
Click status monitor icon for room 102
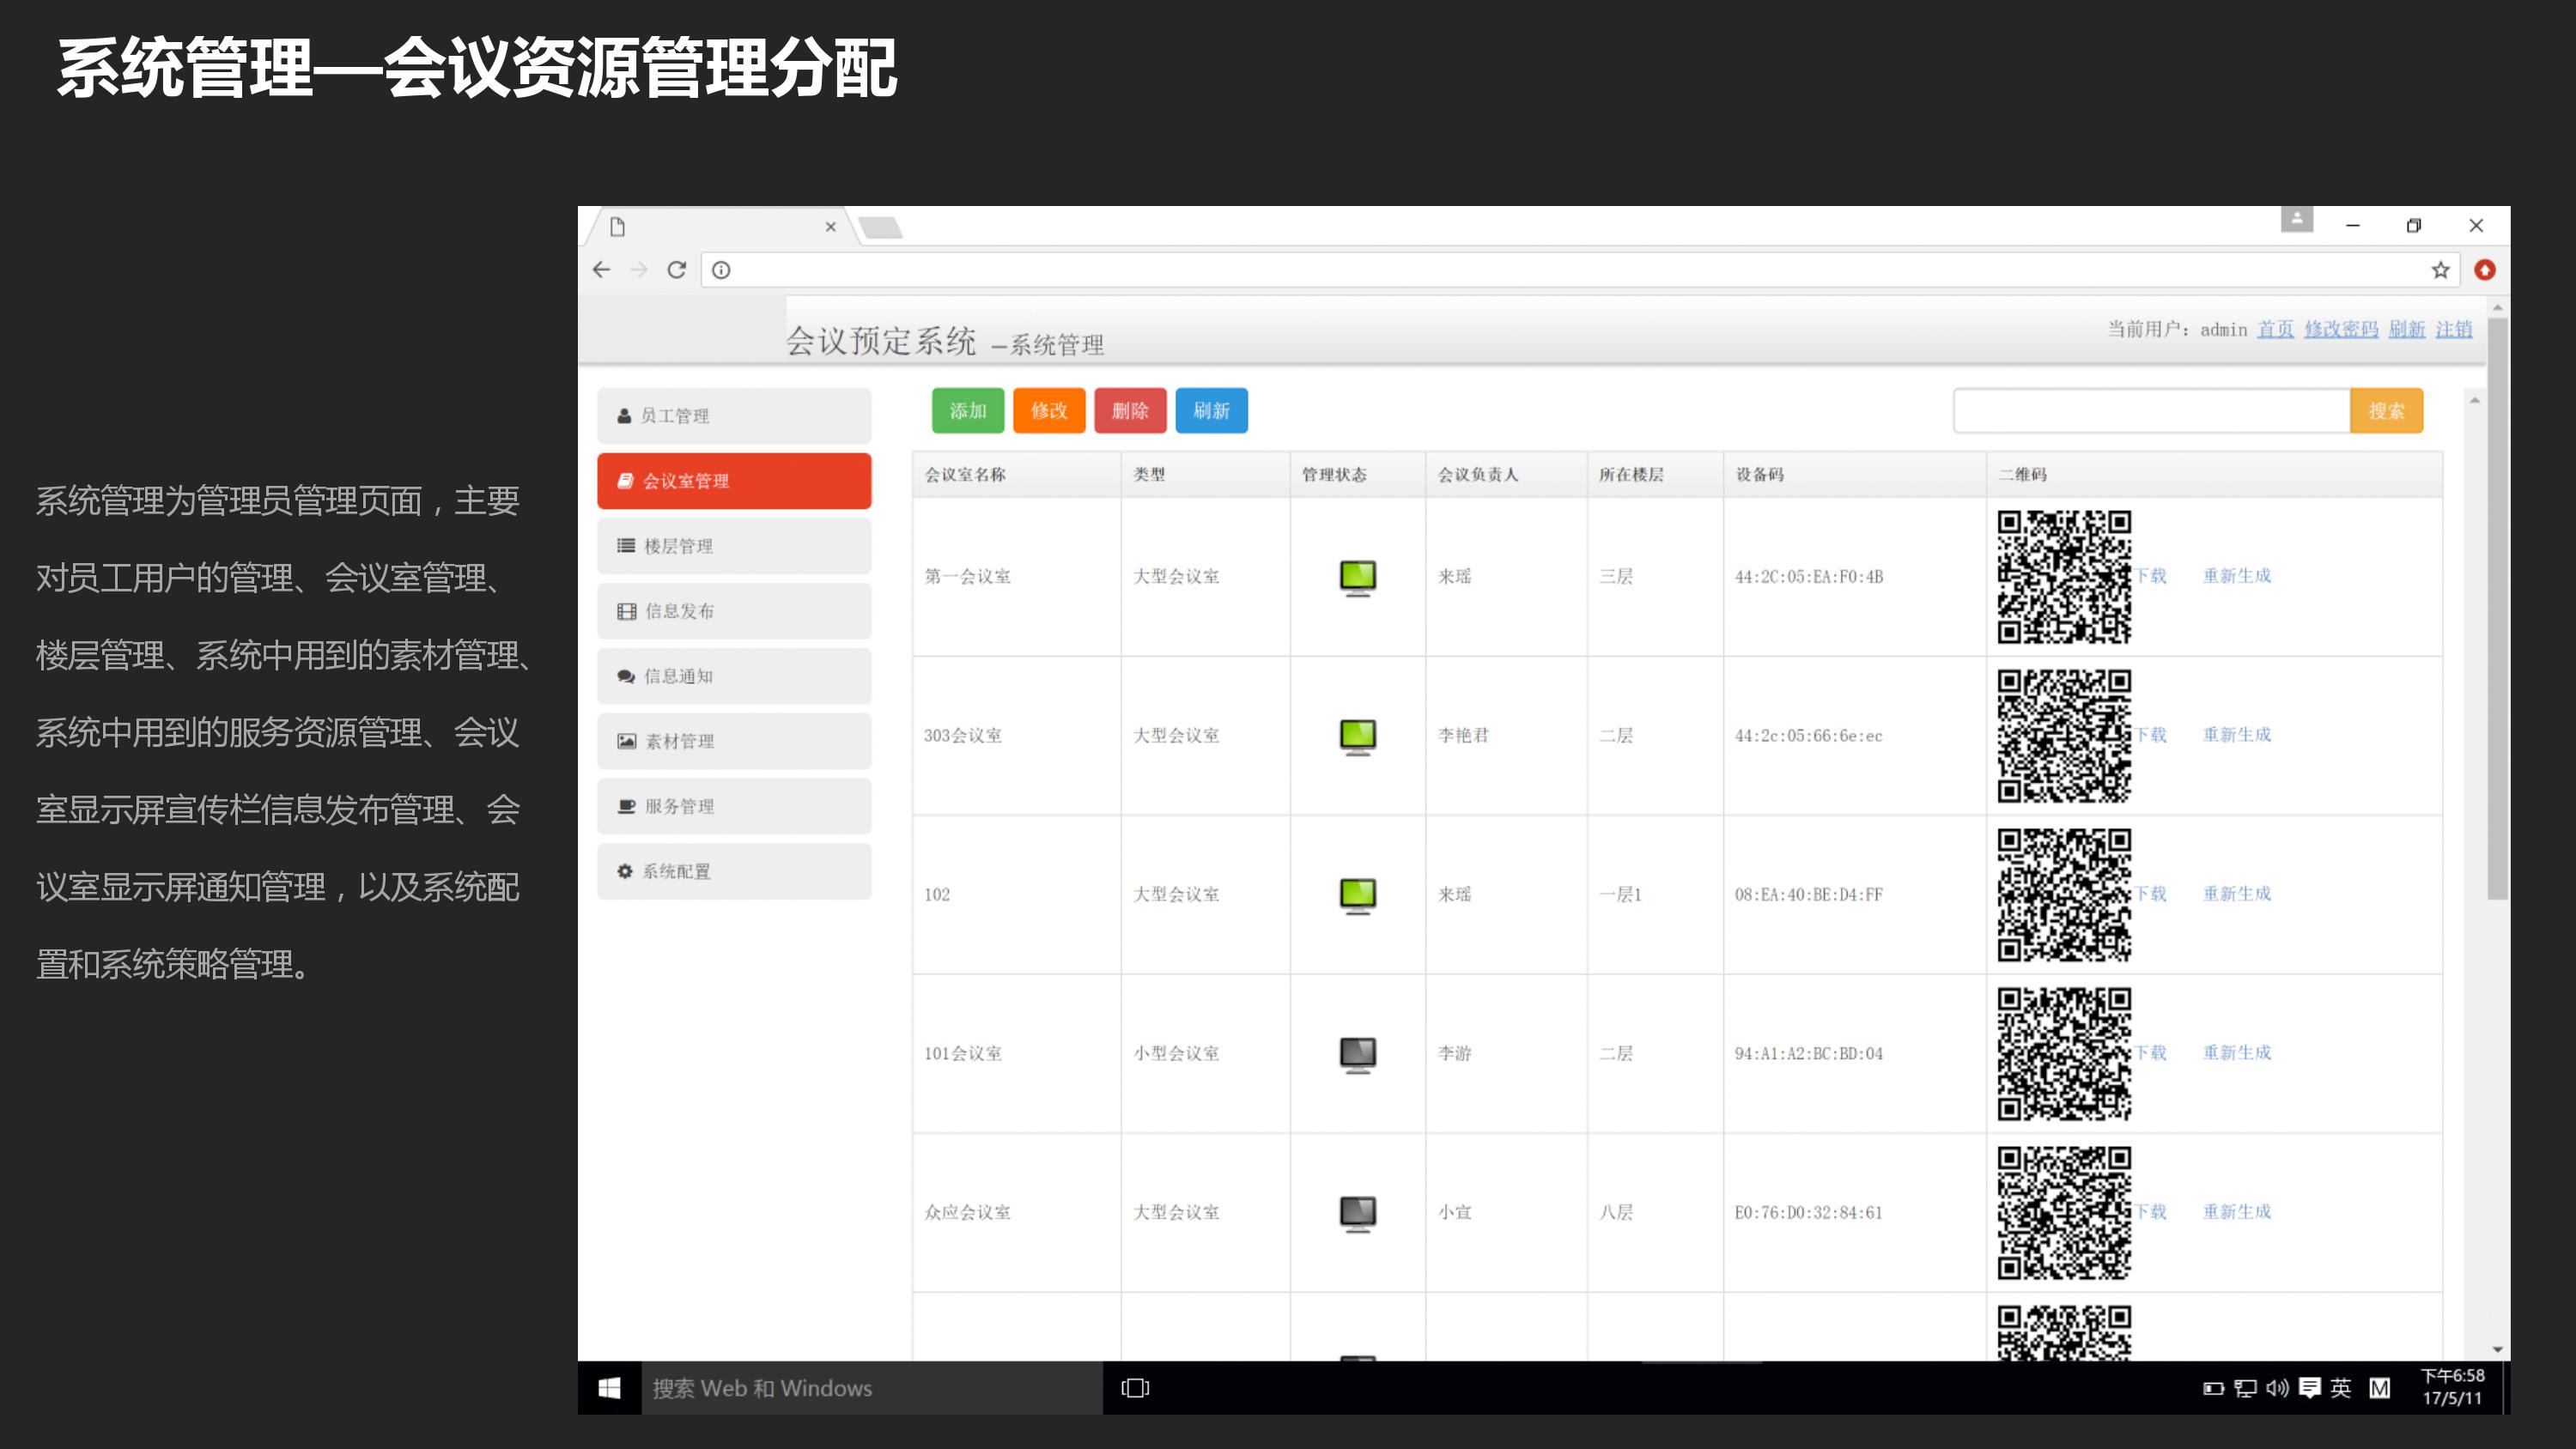(x=1358, y=895)
